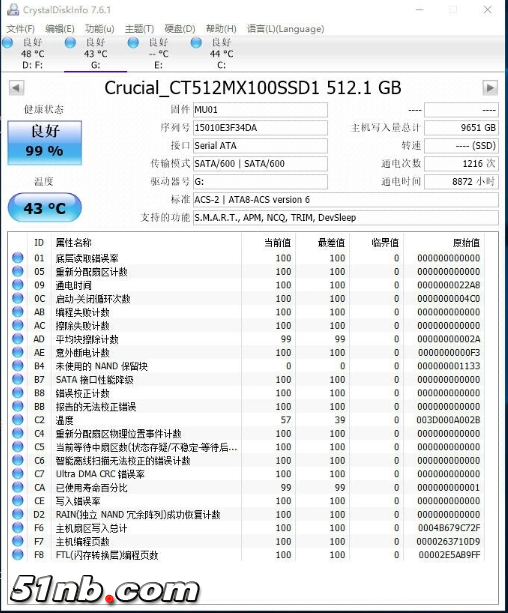Click the status icon for attribute D2
Screen dimensions: 508x613
18,514
